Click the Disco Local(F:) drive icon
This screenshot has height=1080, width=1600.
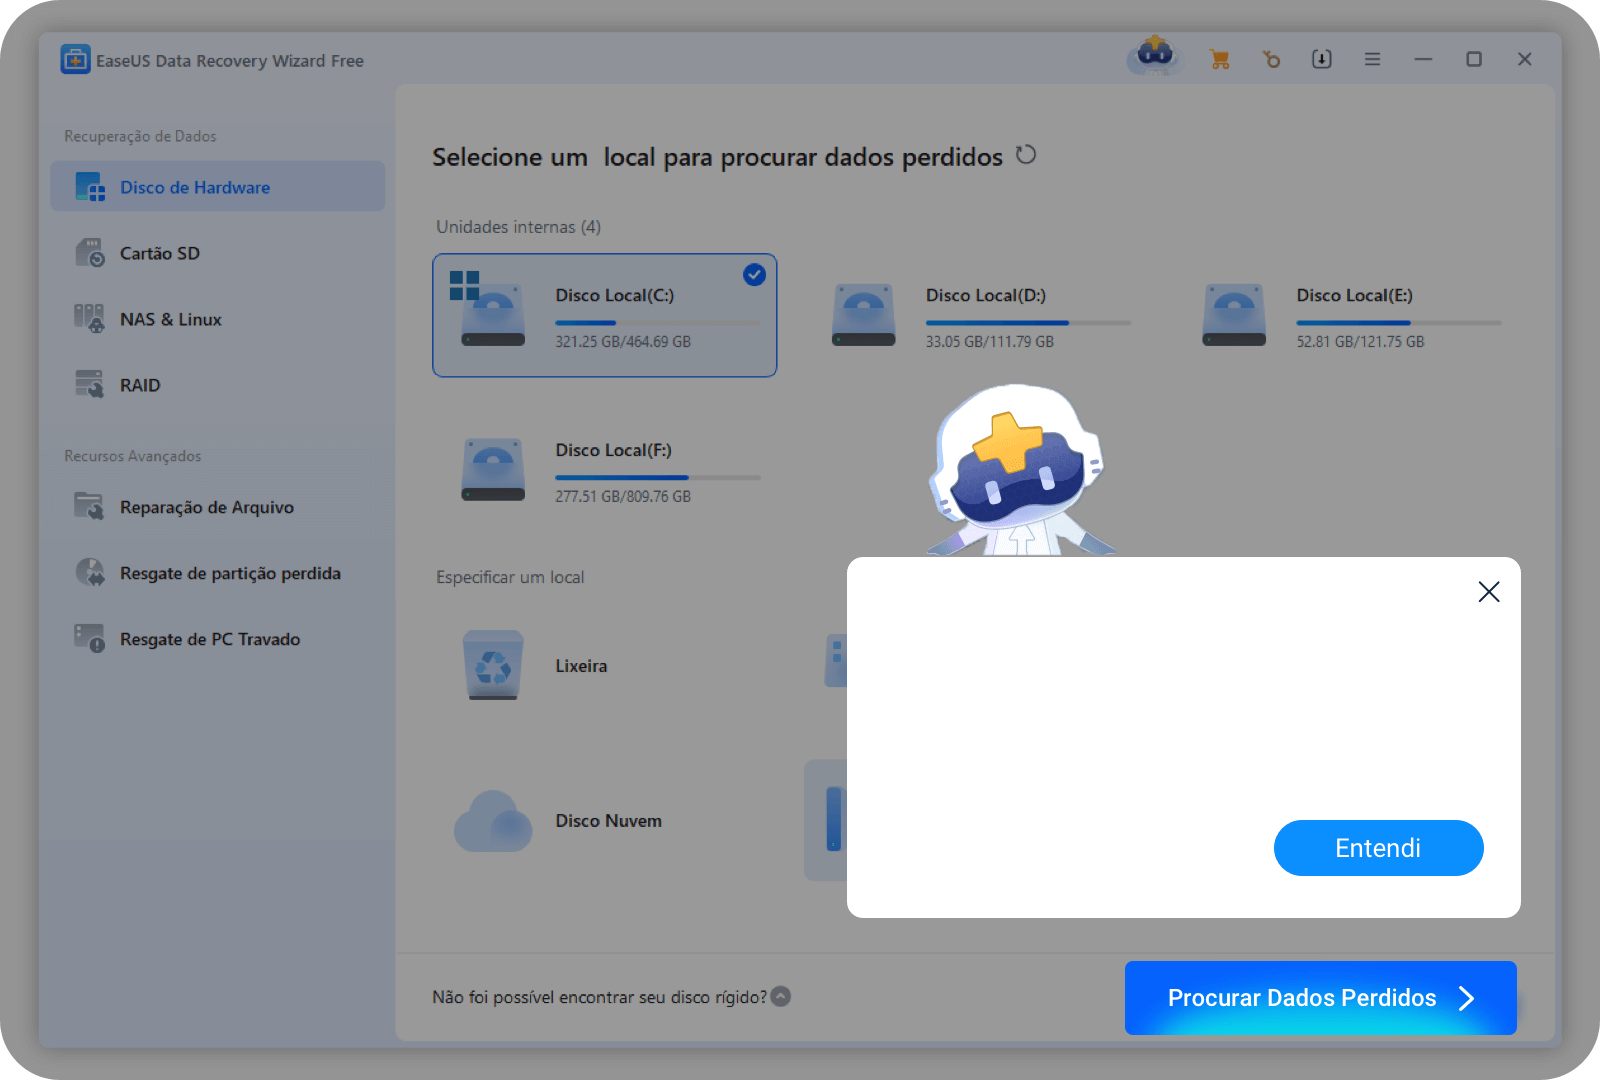[493, 470]
